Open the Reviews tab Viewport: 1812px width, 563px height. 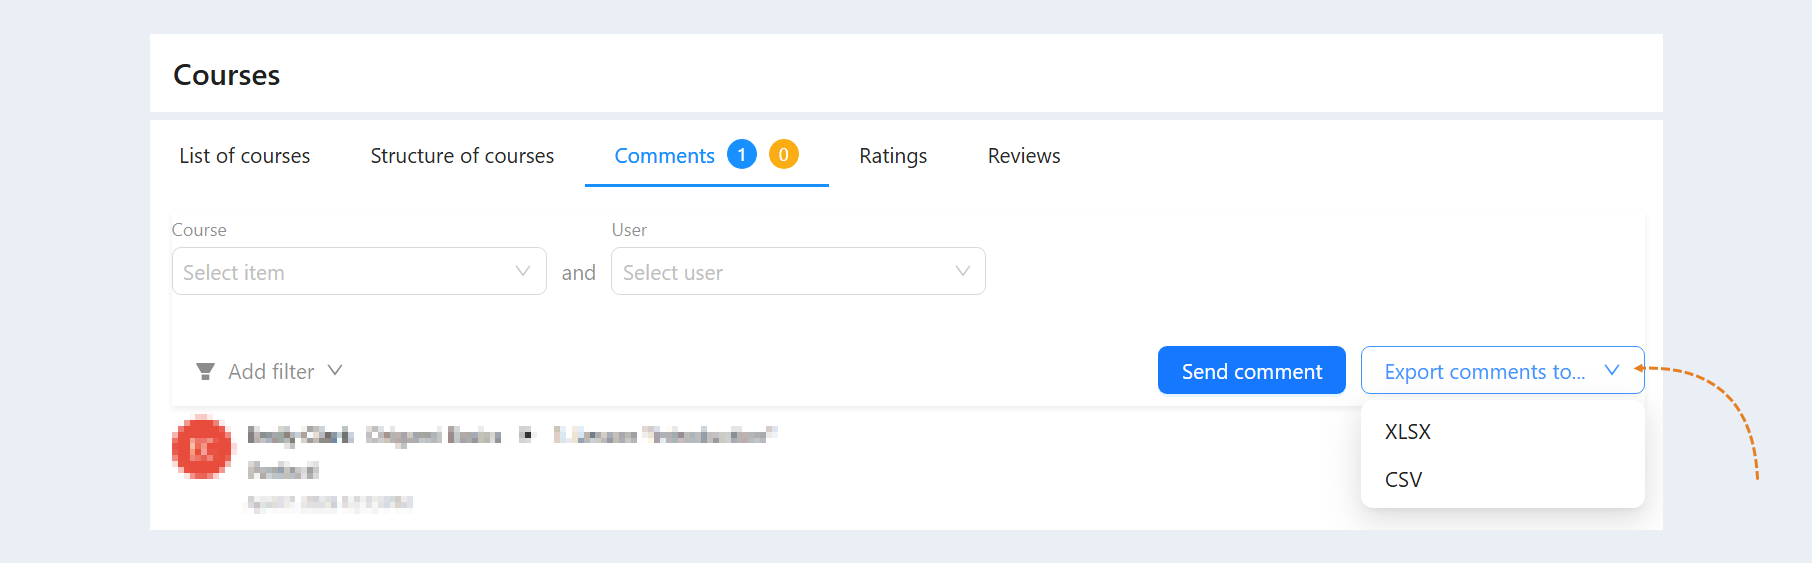coord(1024,156)
